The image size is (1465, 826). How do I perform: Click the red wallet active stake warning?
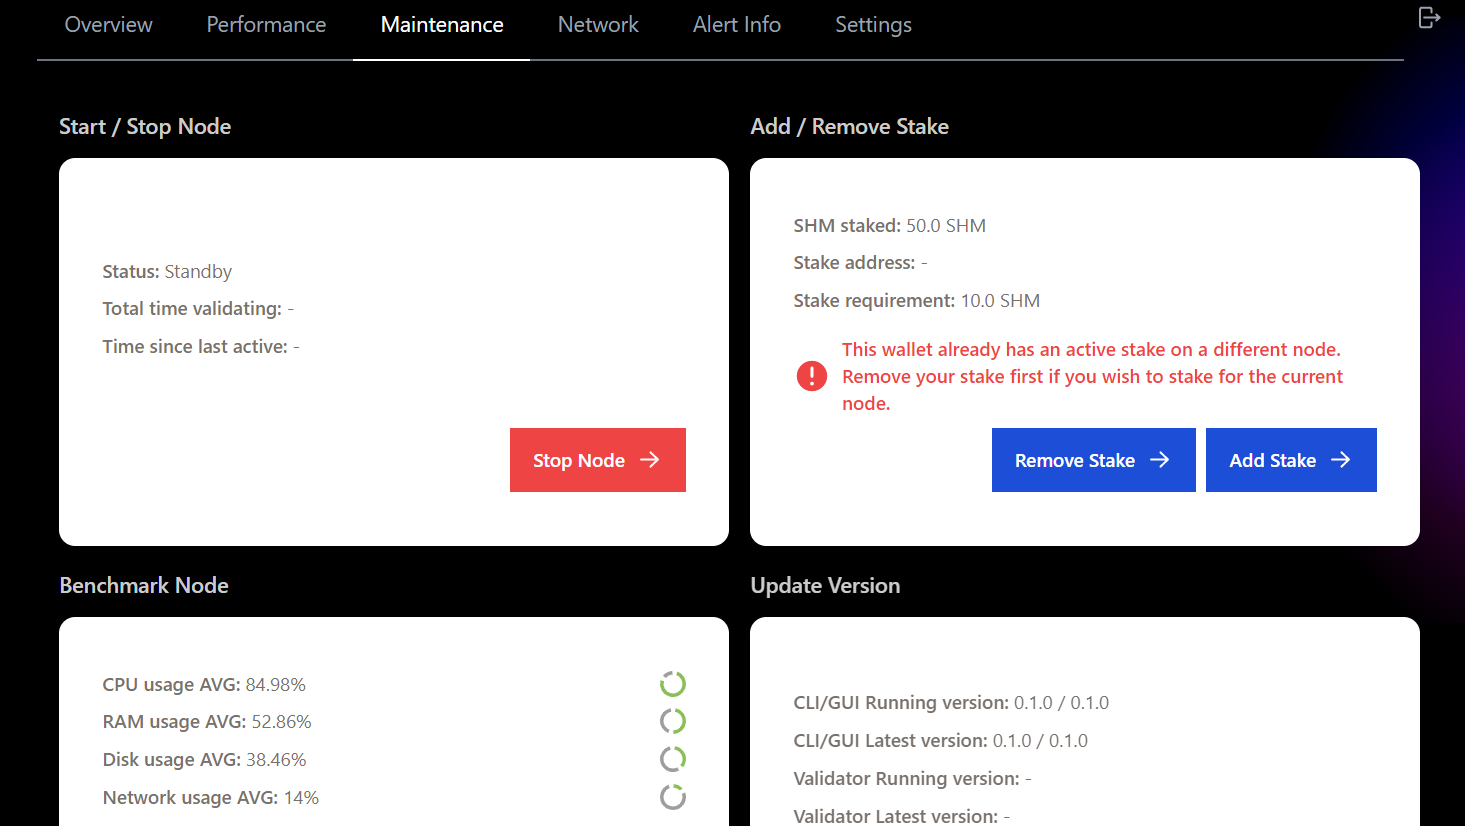tap(1092, 376)
